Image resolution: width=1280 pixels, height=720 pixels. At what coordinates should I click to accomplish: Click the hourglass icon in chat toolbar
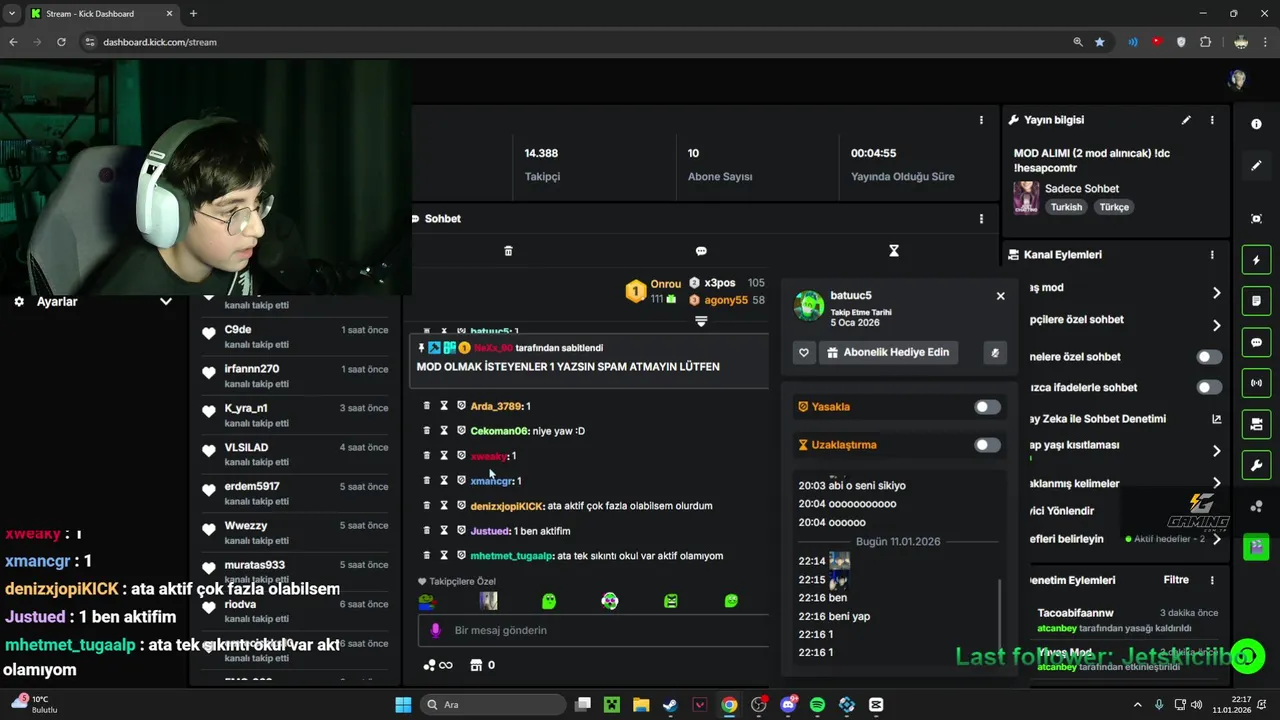pyautogui.click(x=894, y=251)
